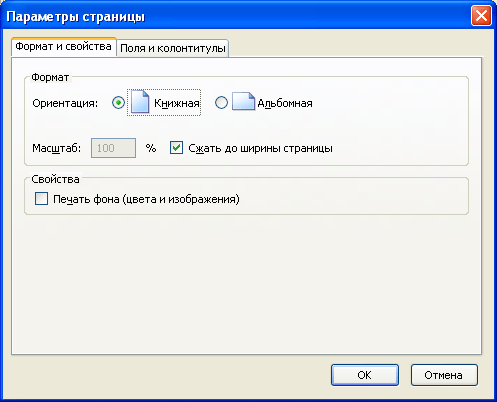Click the Ориентация: label

[65, 103]
